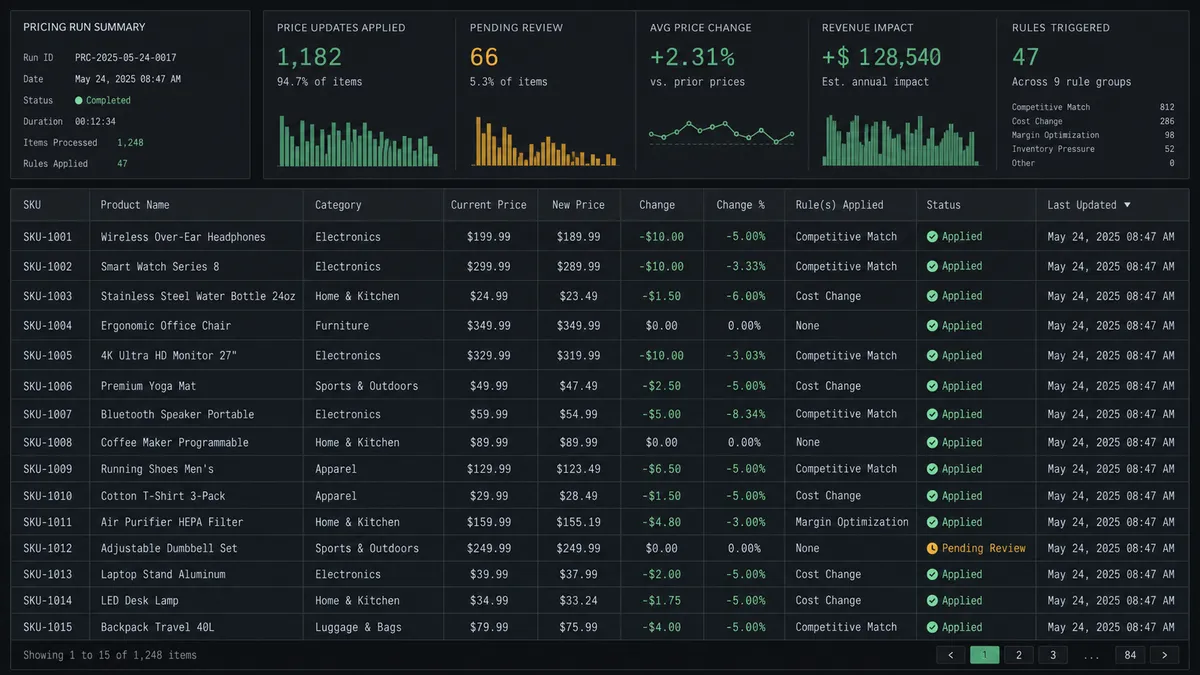Select the Wireless Over-Ear Headphones product name
Image resolution: width=1200 pixels, height=675 pixels.
tap(183, 237)
